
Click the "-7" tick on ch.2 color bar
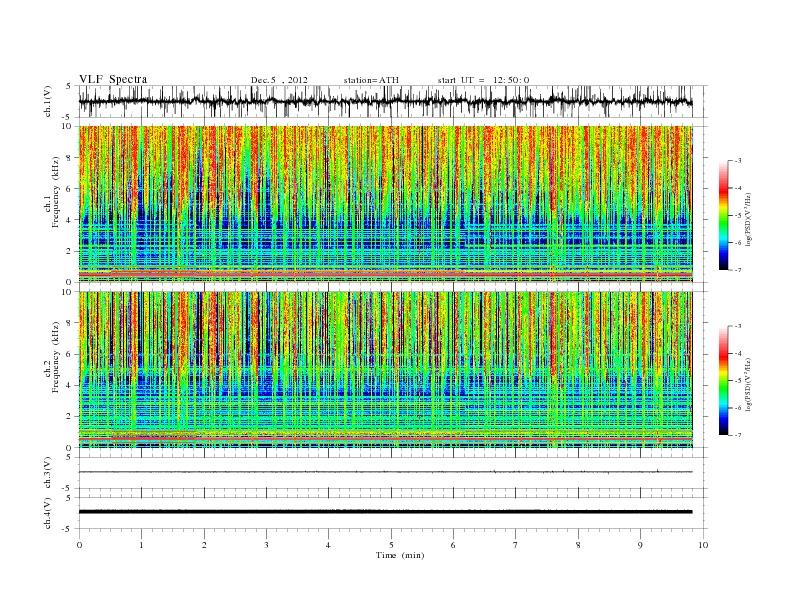(738, 435)
